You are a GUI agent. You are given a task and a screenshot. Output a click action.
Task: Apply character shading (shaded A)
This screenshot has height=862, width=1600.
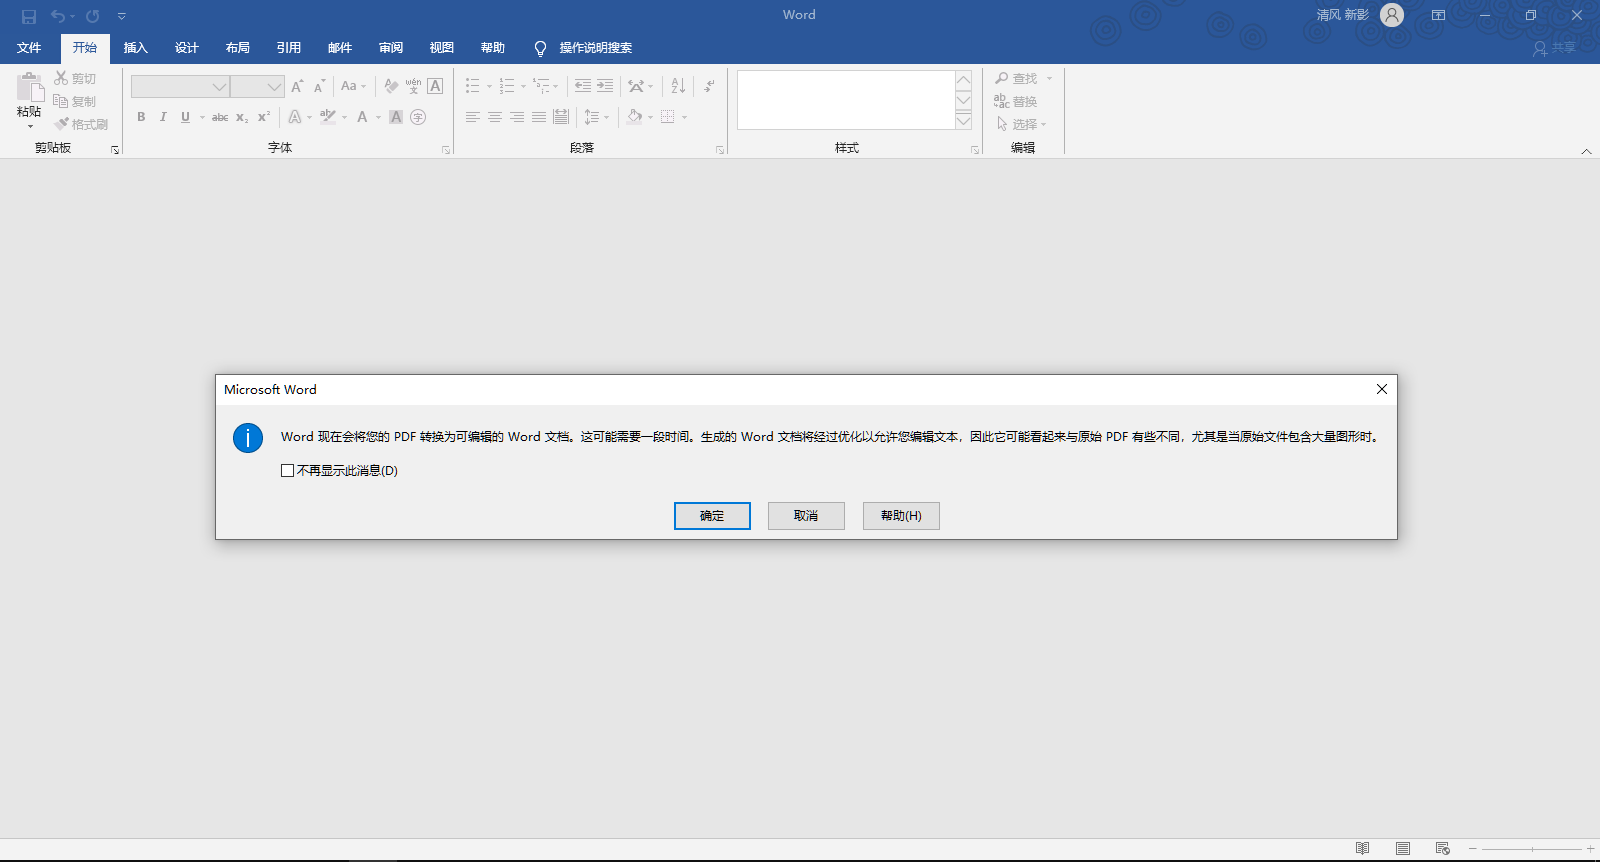(x=396, y=117)
